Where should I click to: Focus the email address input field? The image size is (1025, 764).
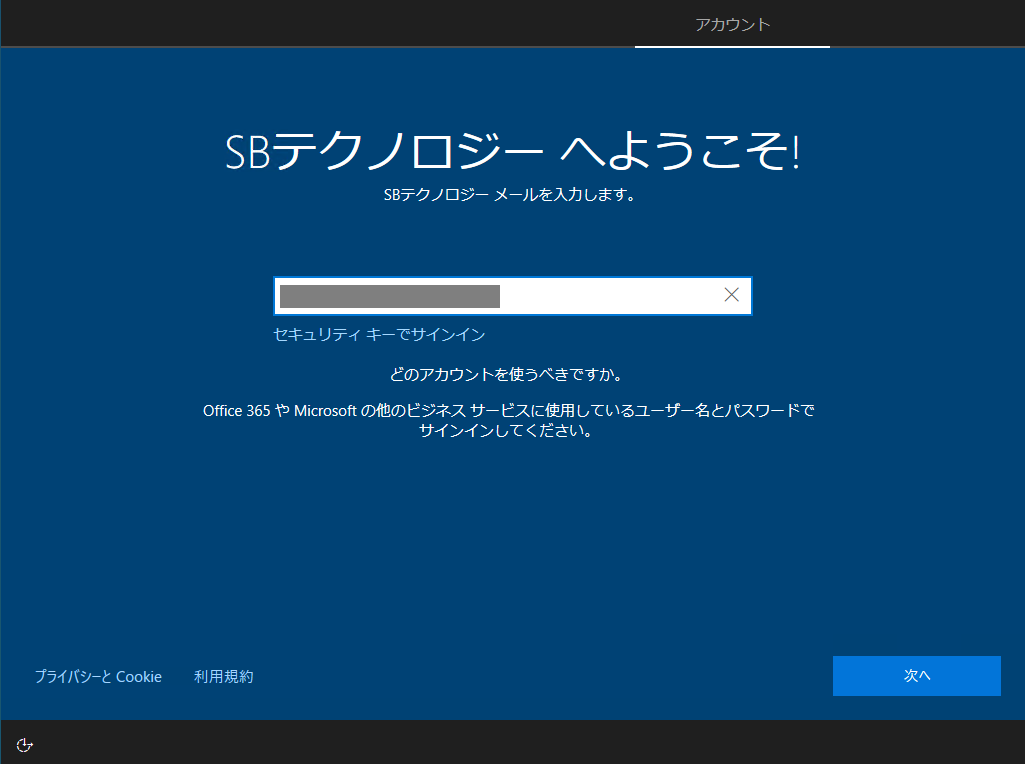(x=512, y=296)
